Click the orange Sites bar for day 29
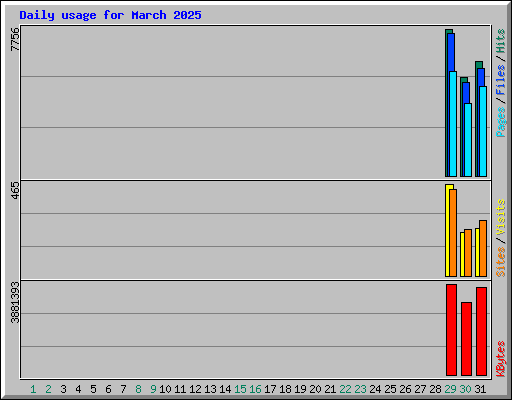Screen dimensions: 512x400 point(453,233)
